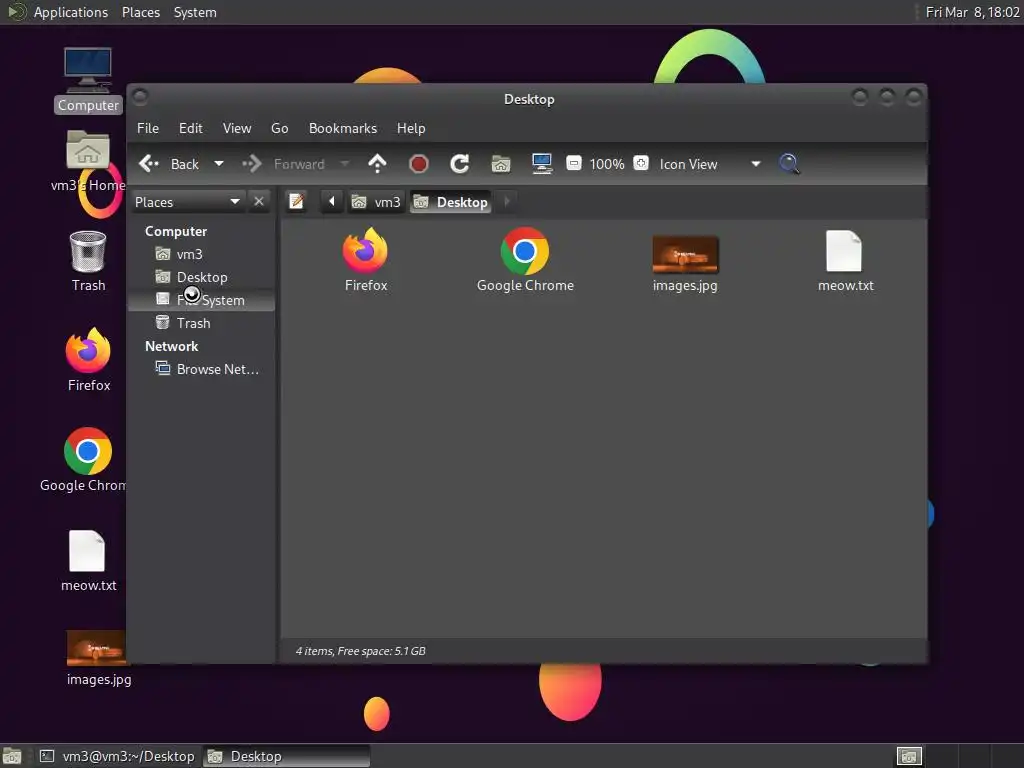The height and width of the screenshot is (768, 1024).
Task: Open the Go menu
Action: [x=280, y=128]
